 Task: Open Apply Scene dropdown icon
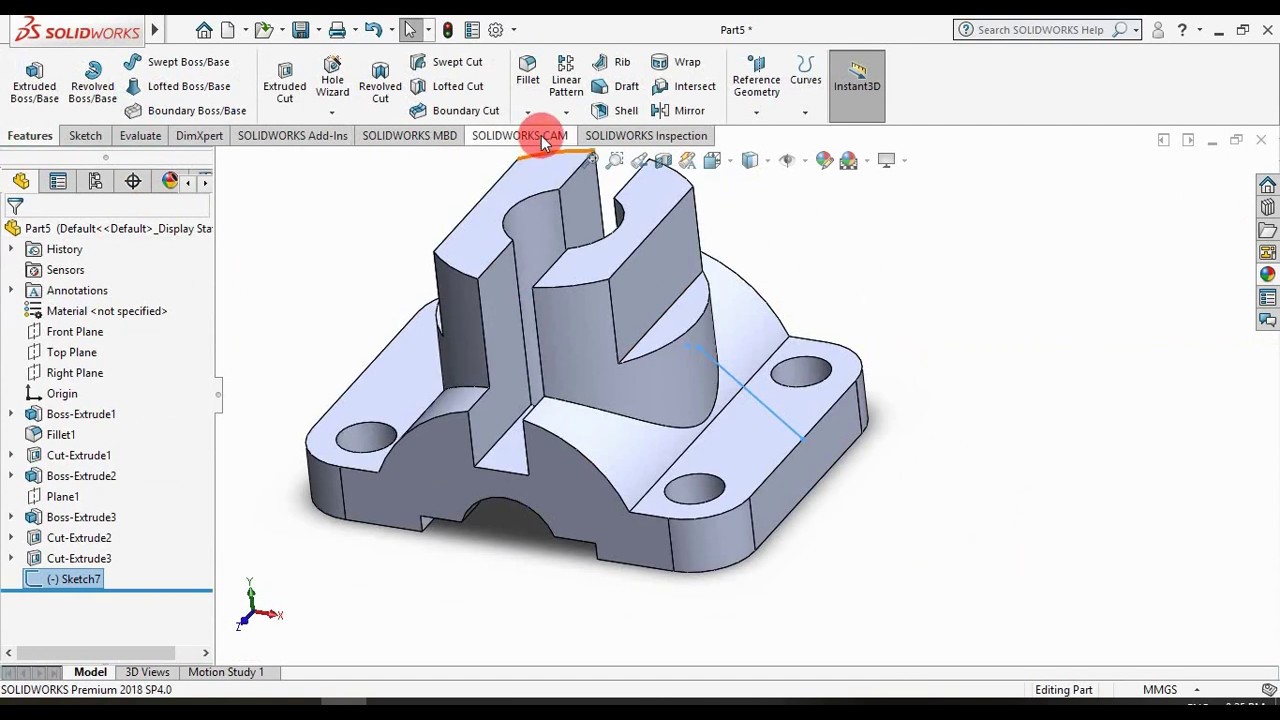(849, 160)
